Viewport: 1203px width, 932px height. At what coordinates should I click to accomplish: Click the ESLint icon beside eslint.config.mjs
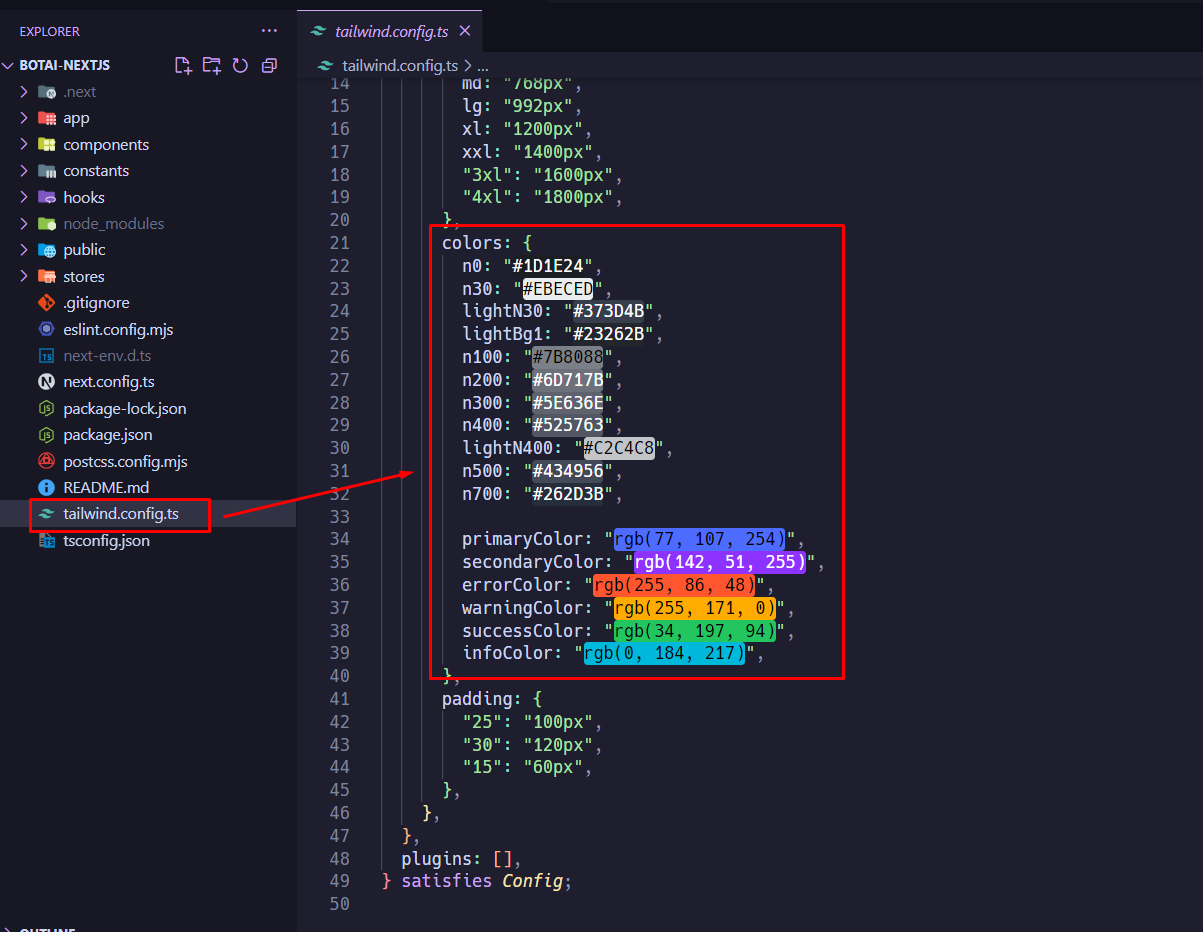[46, 329]
